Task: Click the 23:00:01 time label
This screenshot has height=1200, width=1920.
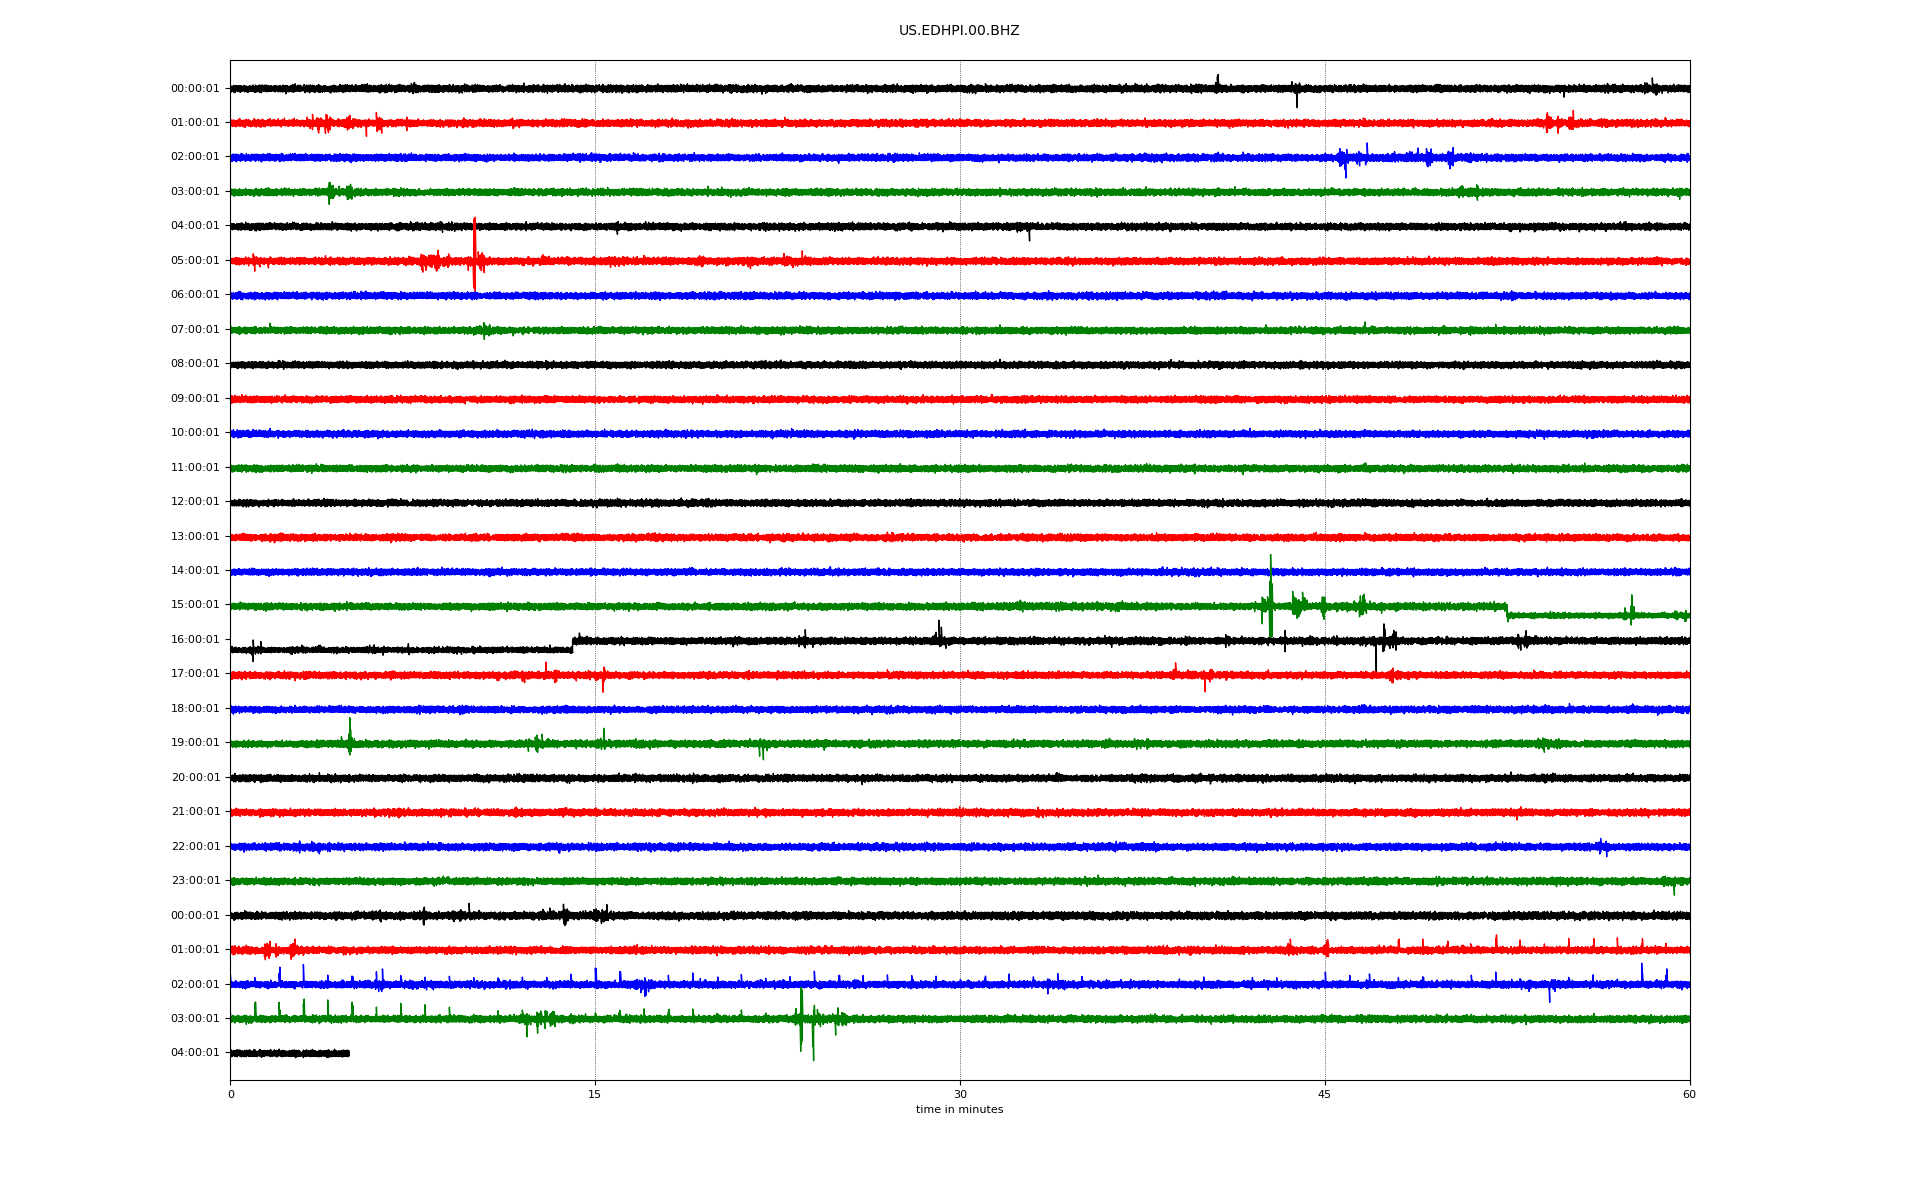Action: pos(195,881)
